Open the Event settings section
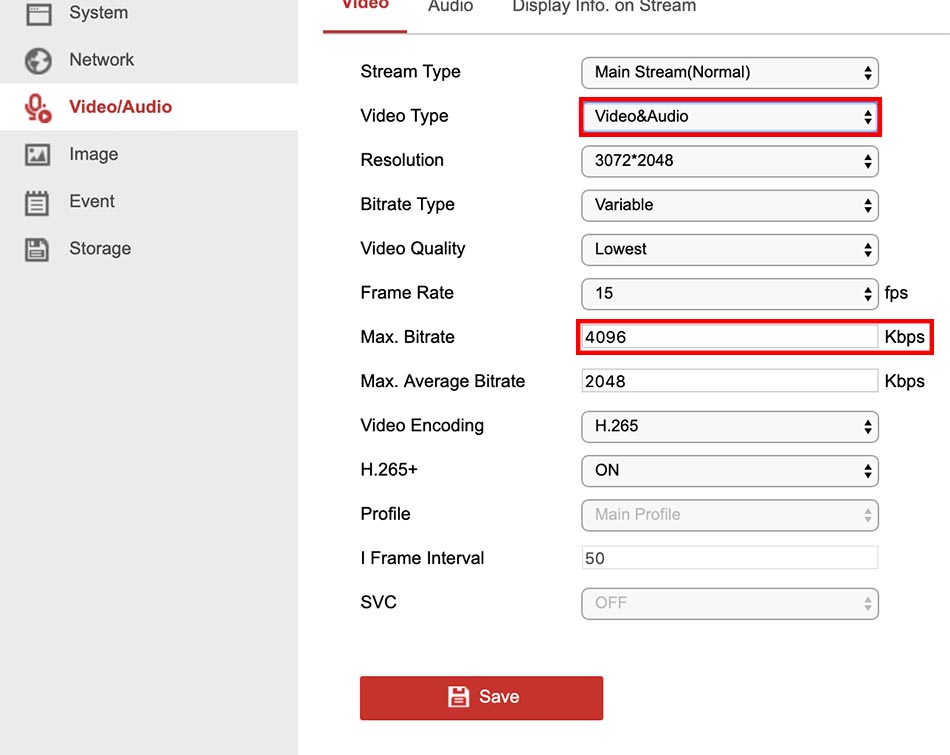950x755 pixels. [x=149, y=201]
